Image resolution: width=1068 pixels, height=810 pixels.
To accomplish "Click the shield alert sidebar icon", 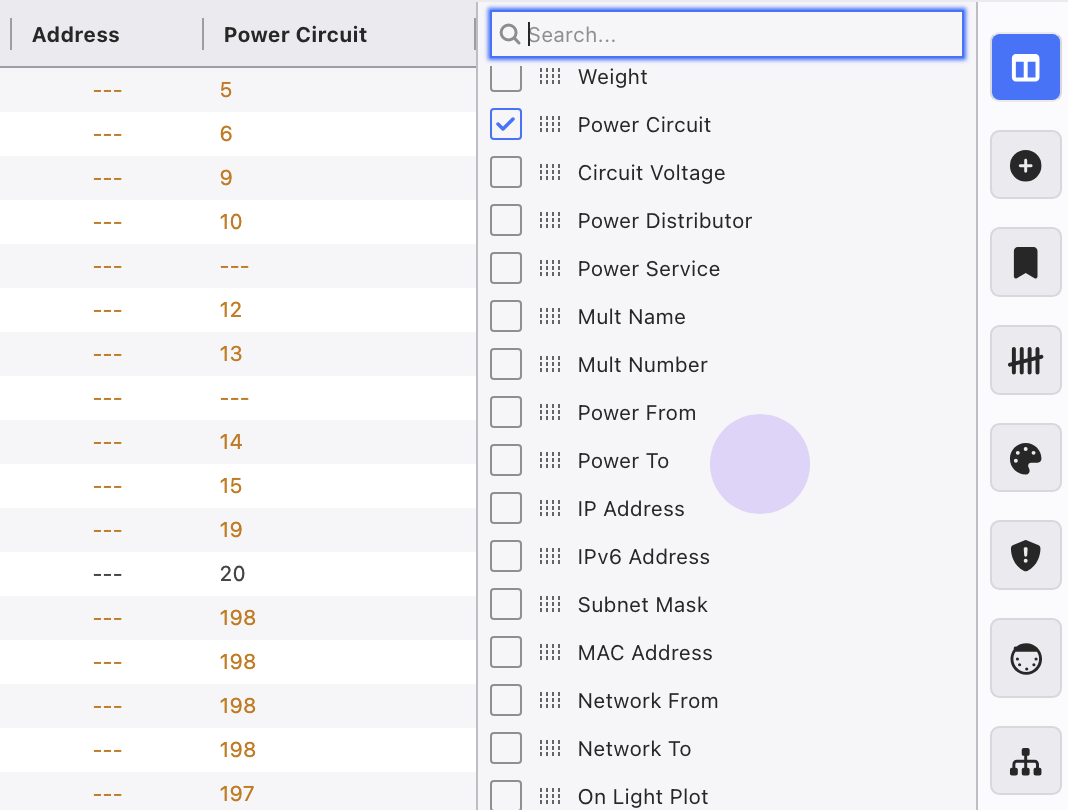I will tap(1025, 555).
